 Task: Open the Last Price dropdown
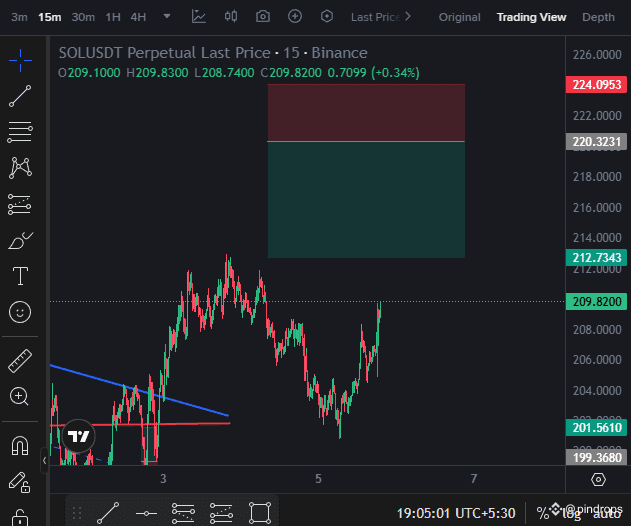(x=380, y=17)
